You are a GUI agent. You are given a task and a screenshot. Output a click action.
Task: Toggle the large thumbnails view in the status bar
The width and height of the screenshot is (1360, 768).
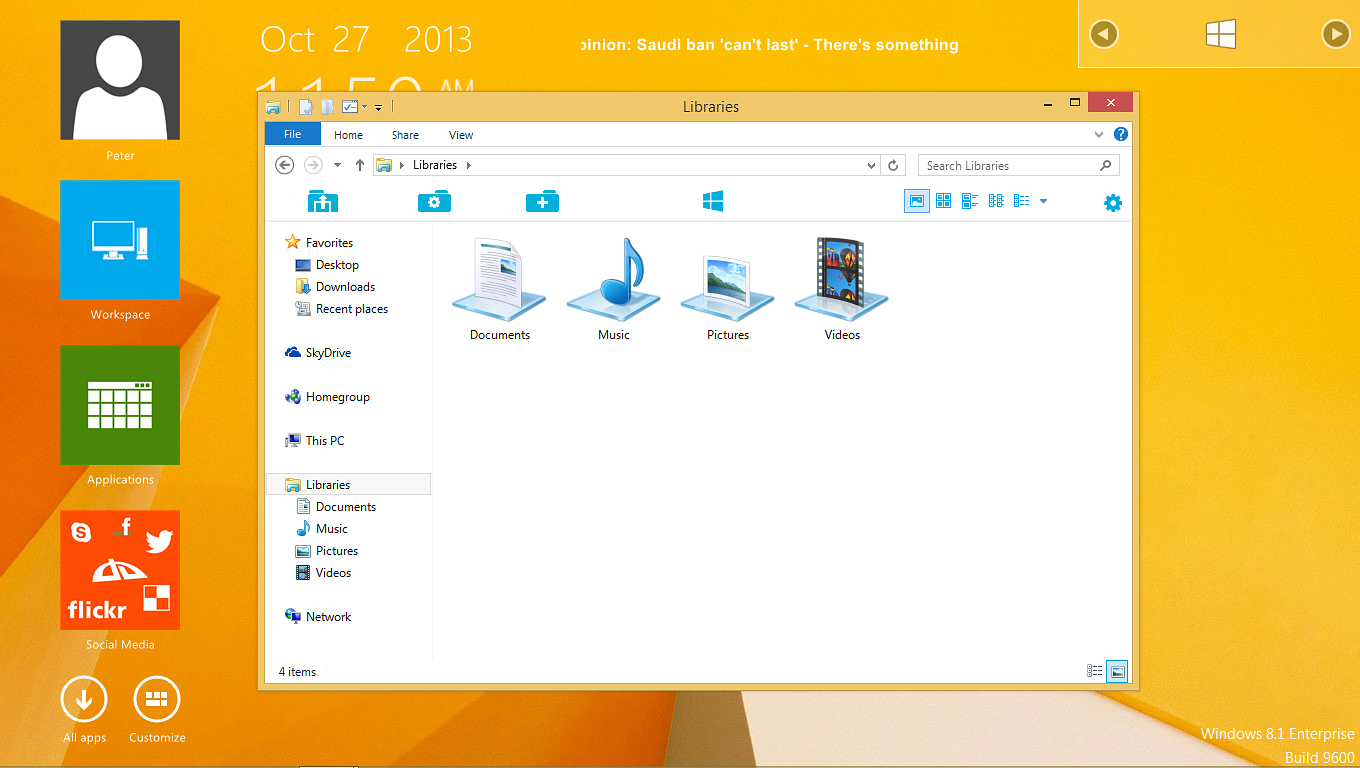coord(1116,671)
